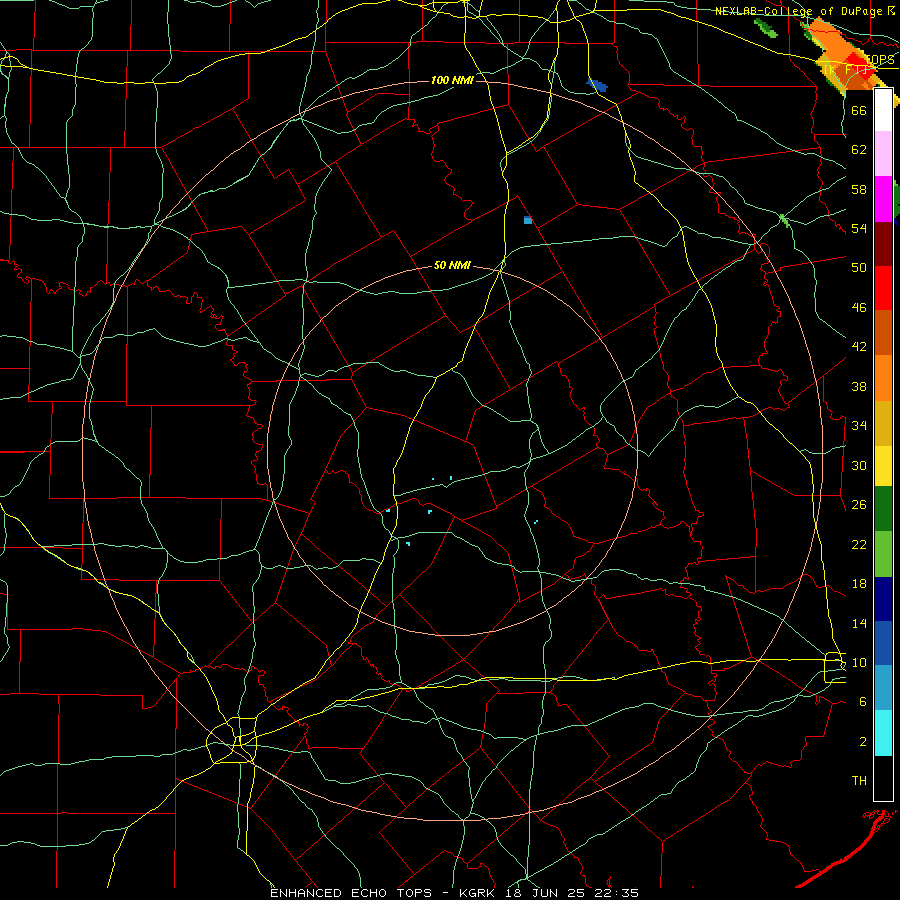Select the dark green legend swatch
900x900 pixels.
point(883,509)
